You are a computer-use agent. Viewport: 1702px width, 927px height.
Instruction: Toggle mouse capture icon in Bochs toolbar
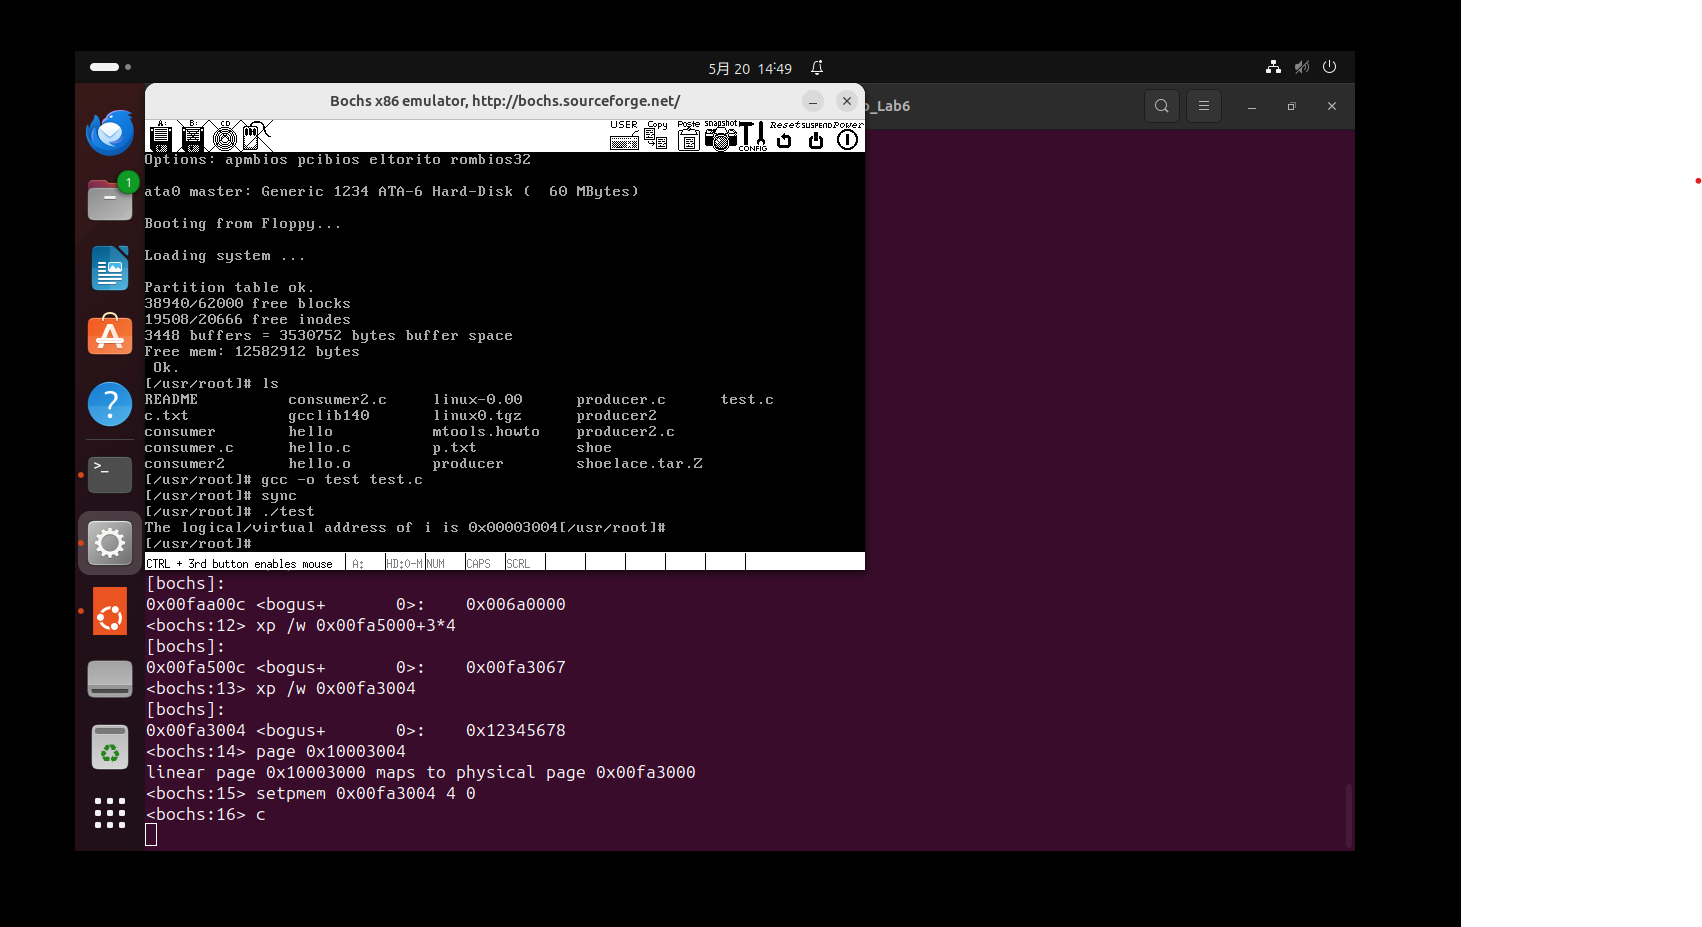coord(257,136)
